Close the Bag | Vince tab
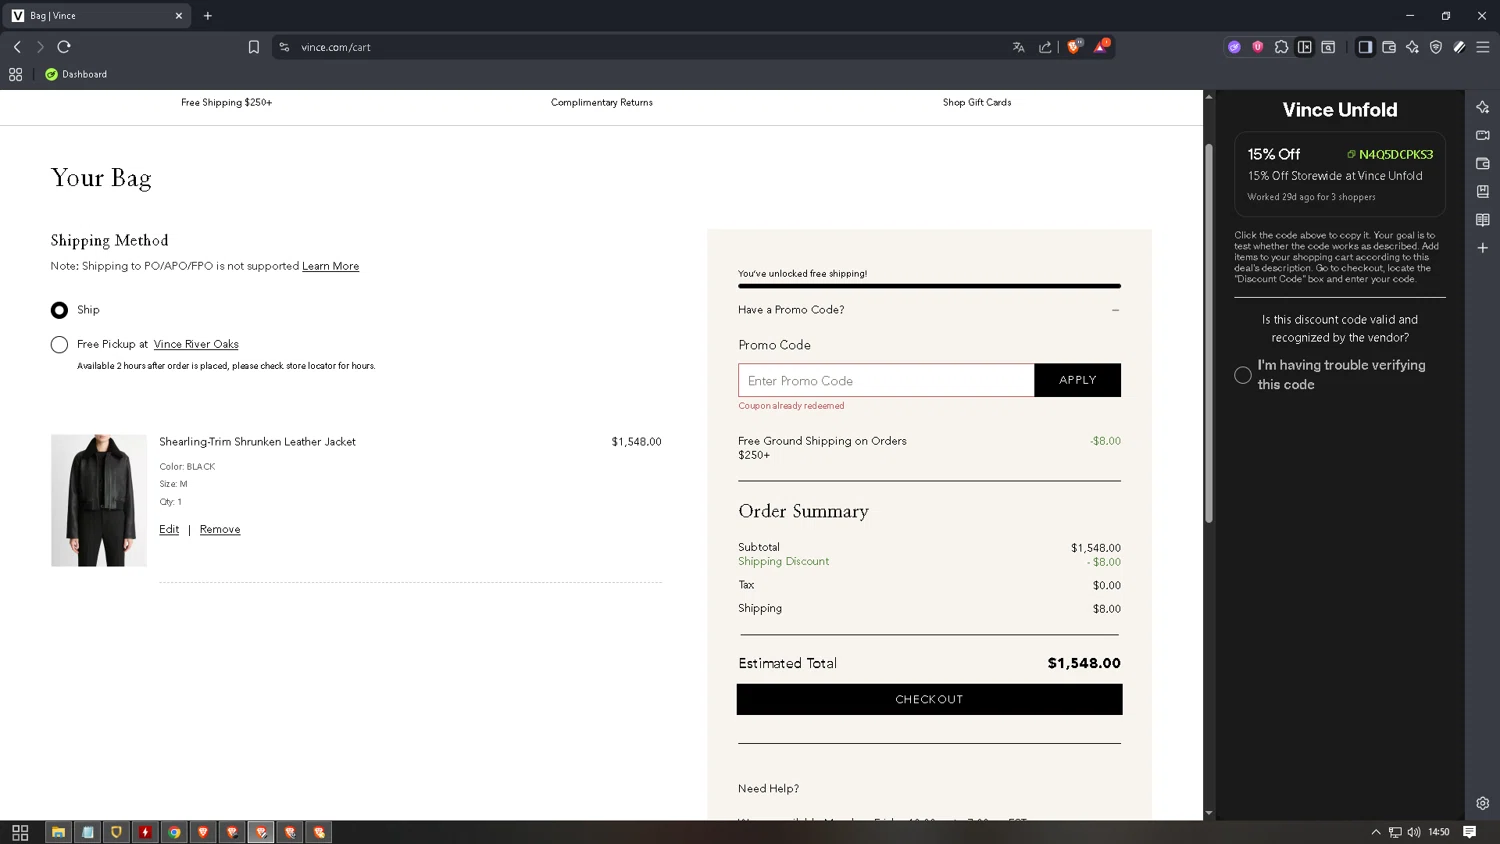The height and width of the screenshot is (844, 1500). [179, 16]
